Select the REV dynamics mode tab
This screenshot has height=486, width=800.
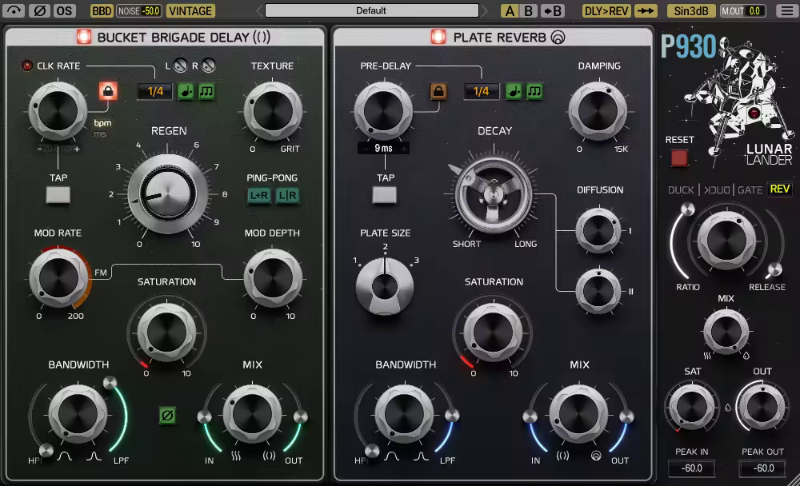(780, 189)
